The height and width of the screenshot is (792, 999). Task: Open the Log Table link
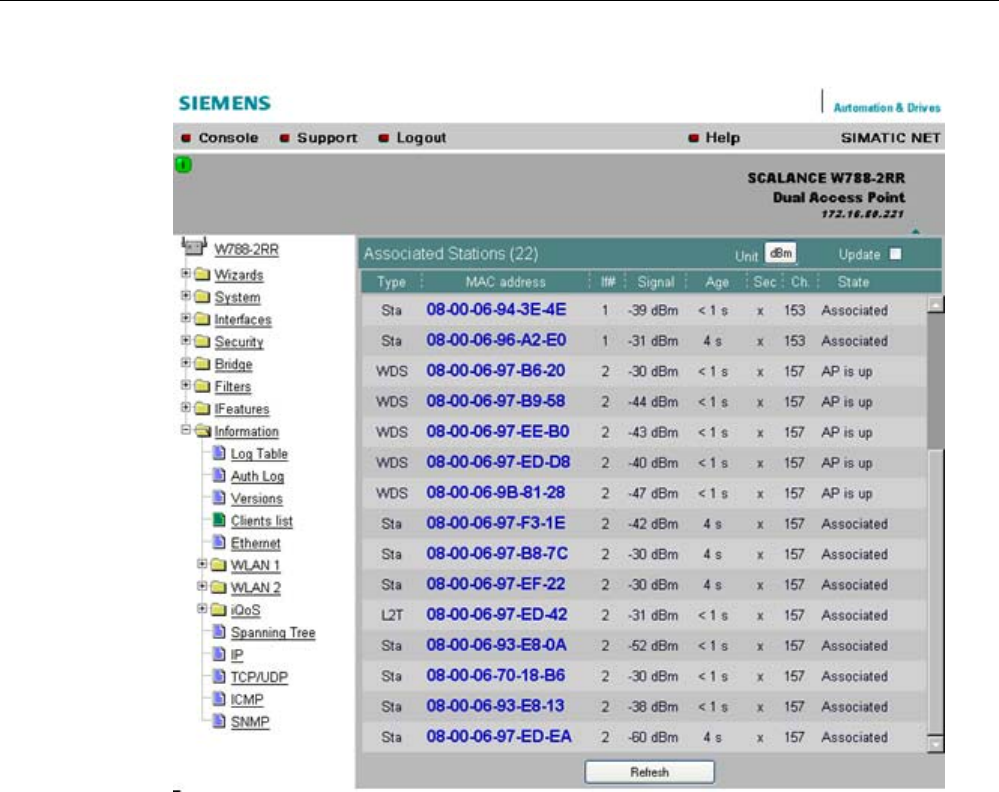[x=259, y=454]
